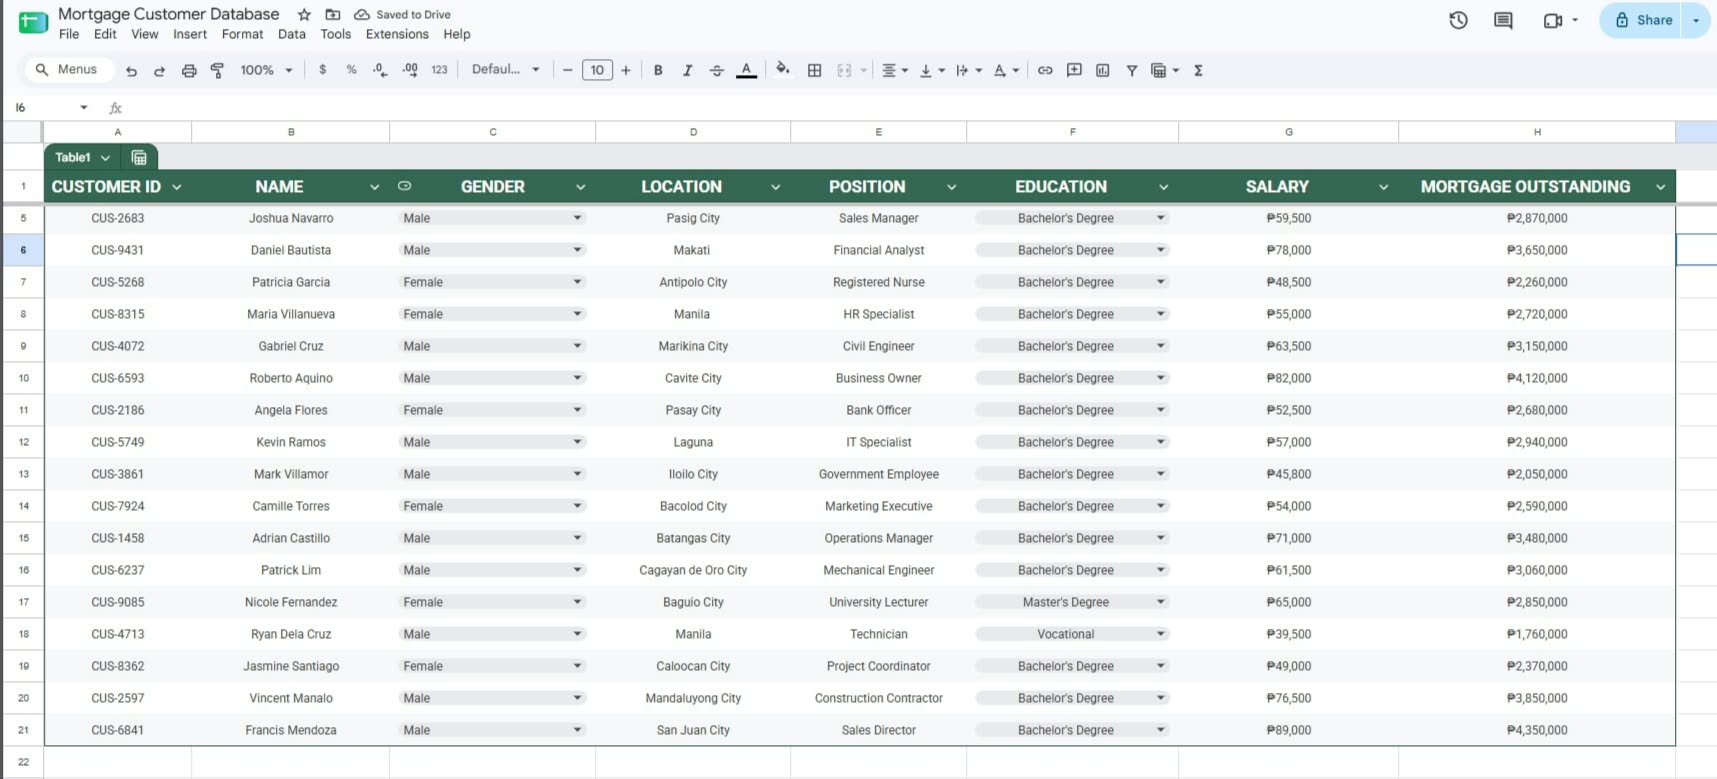Open the font family dropdown
This screenshot has width=1717, height=779.
click(505, 70)
